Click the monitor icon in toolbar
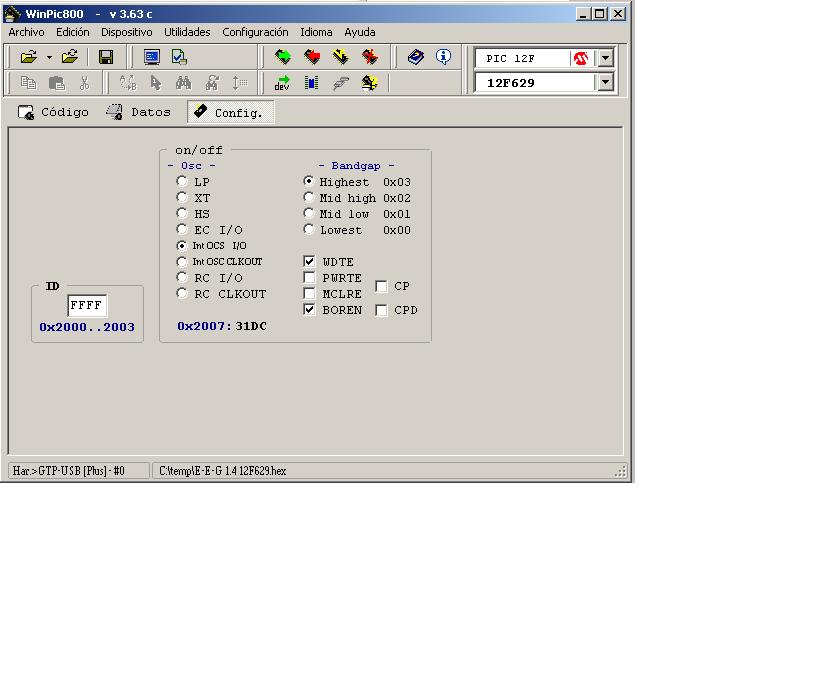 tap(151, 58)
